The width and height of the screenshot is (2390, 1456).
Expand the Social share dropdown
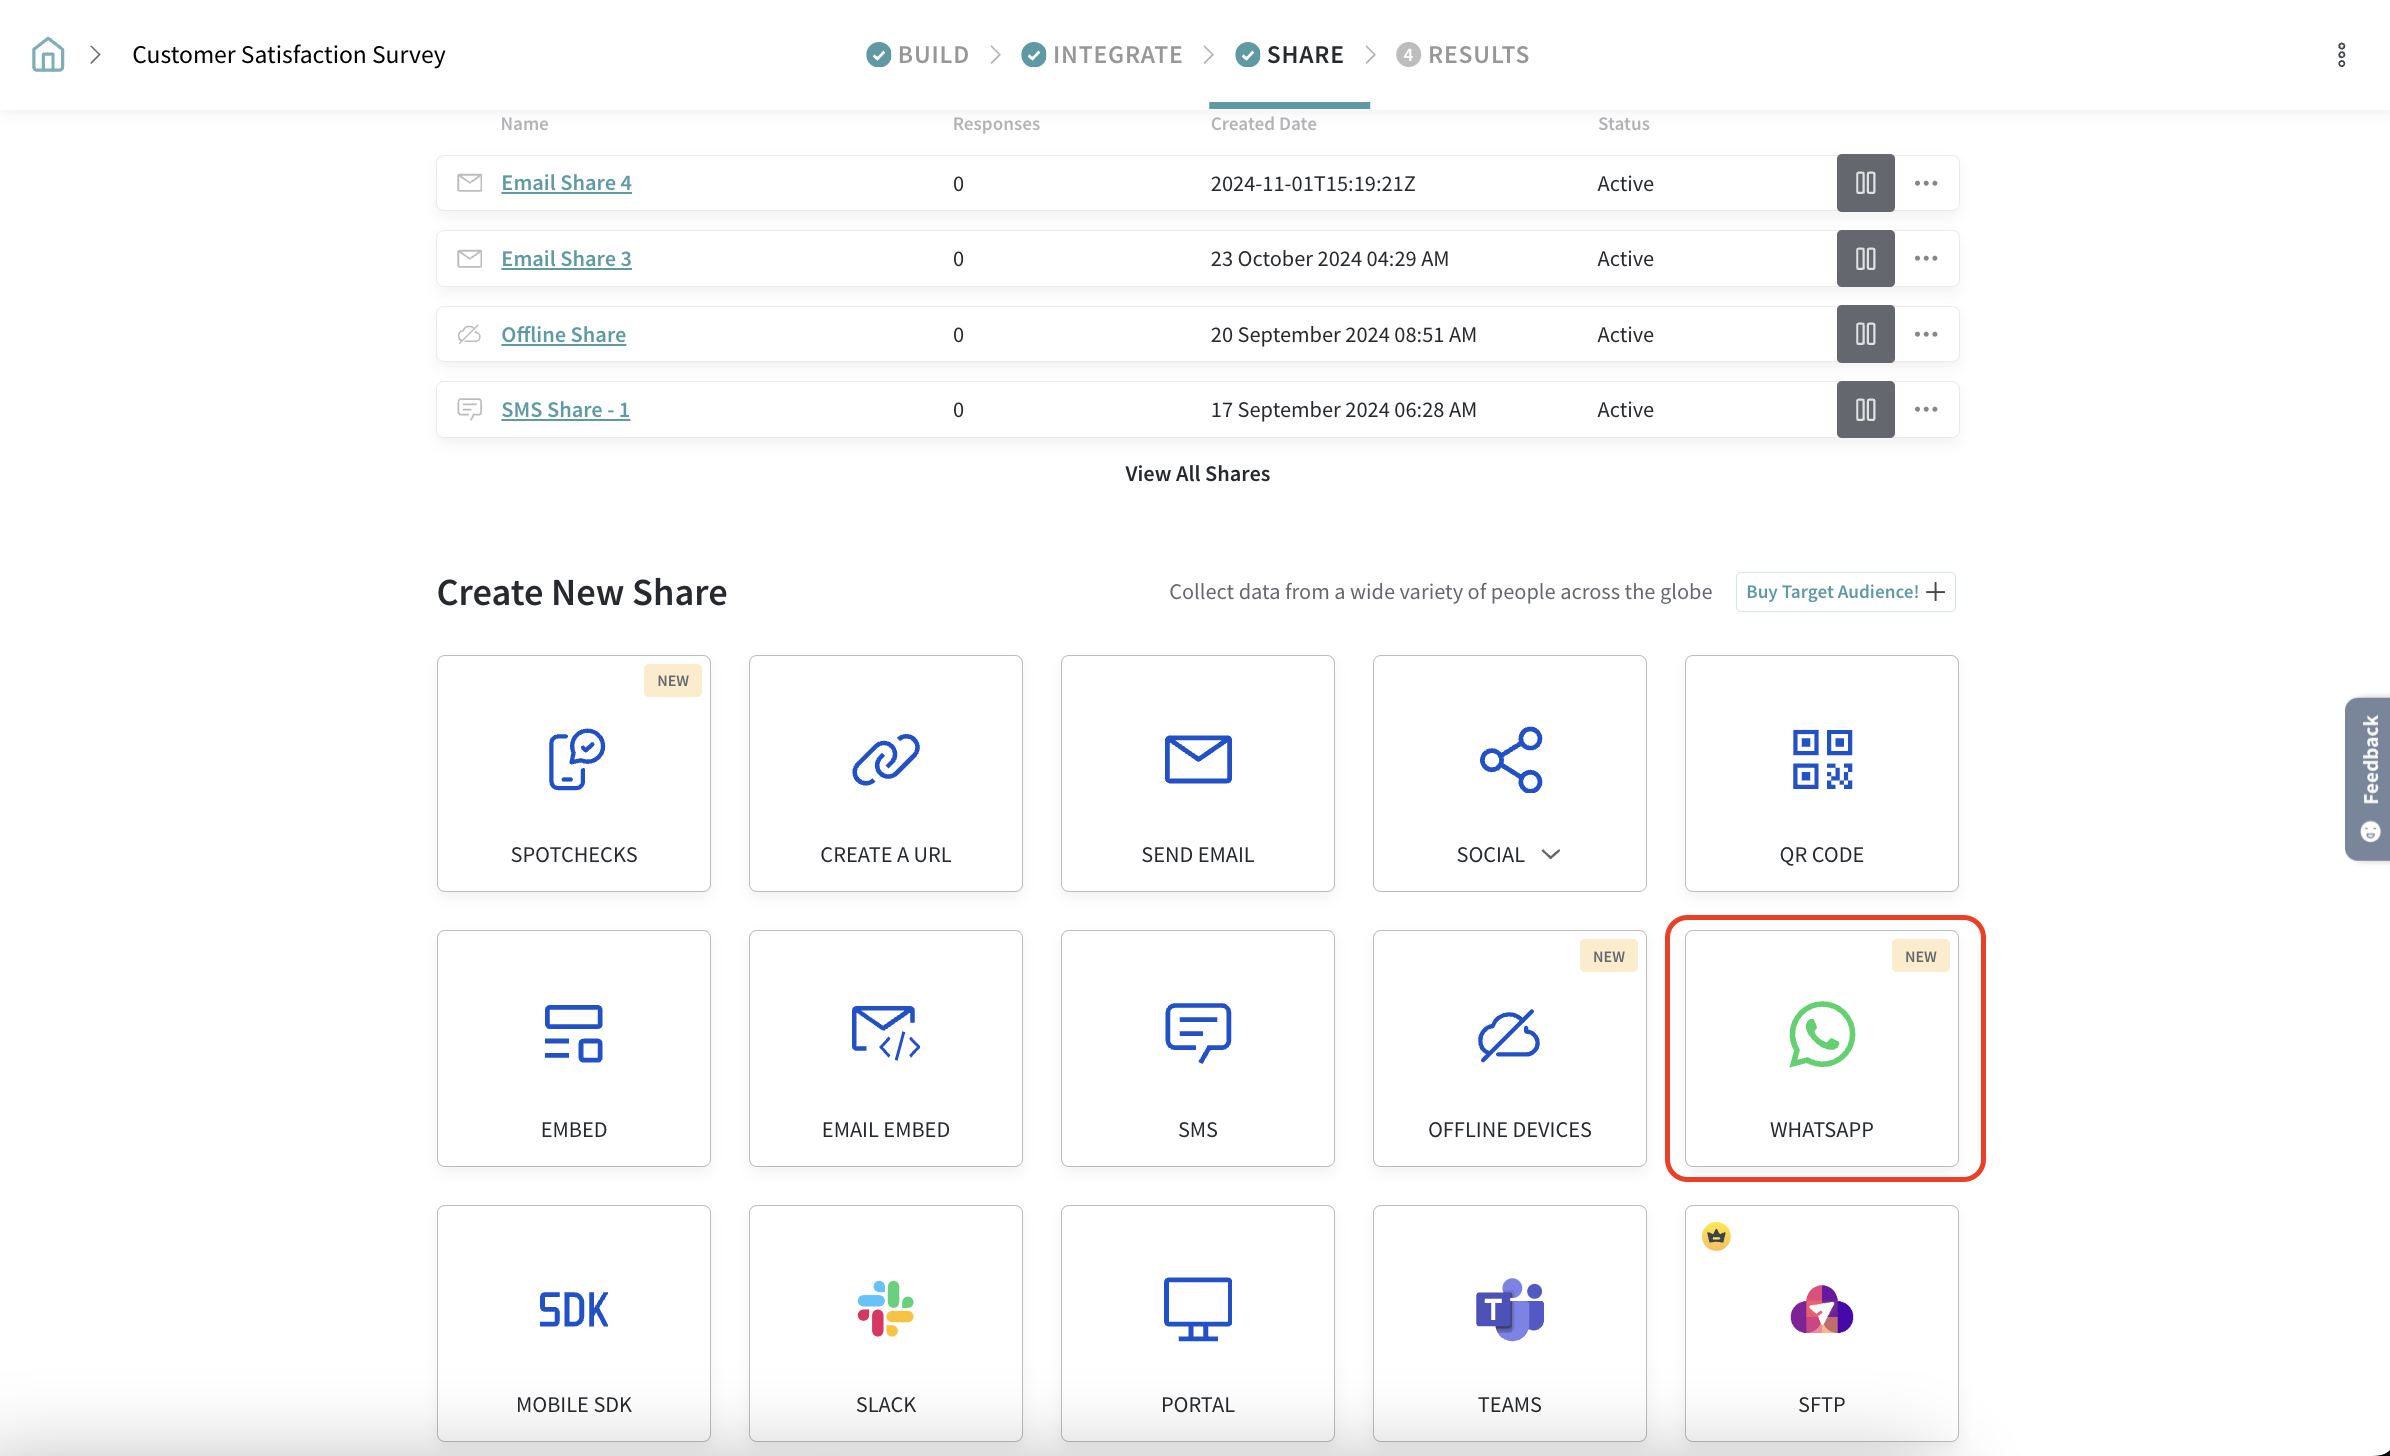[x=1550, y=854]
